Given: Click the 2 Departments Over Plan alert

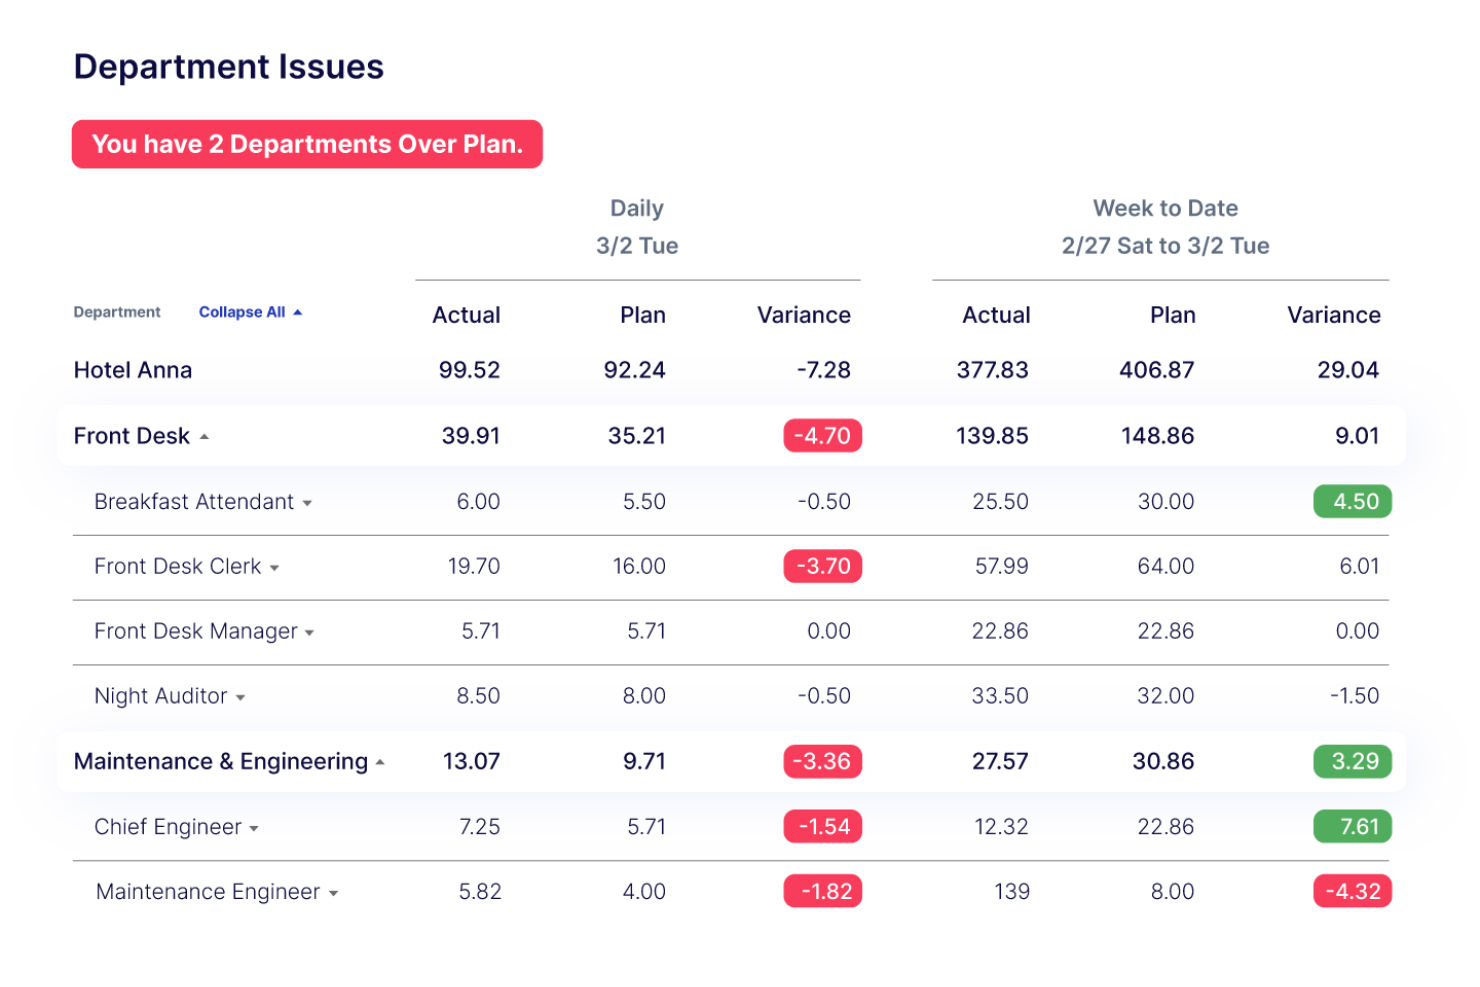Looking at the screenshot, I should click(307, 144).
